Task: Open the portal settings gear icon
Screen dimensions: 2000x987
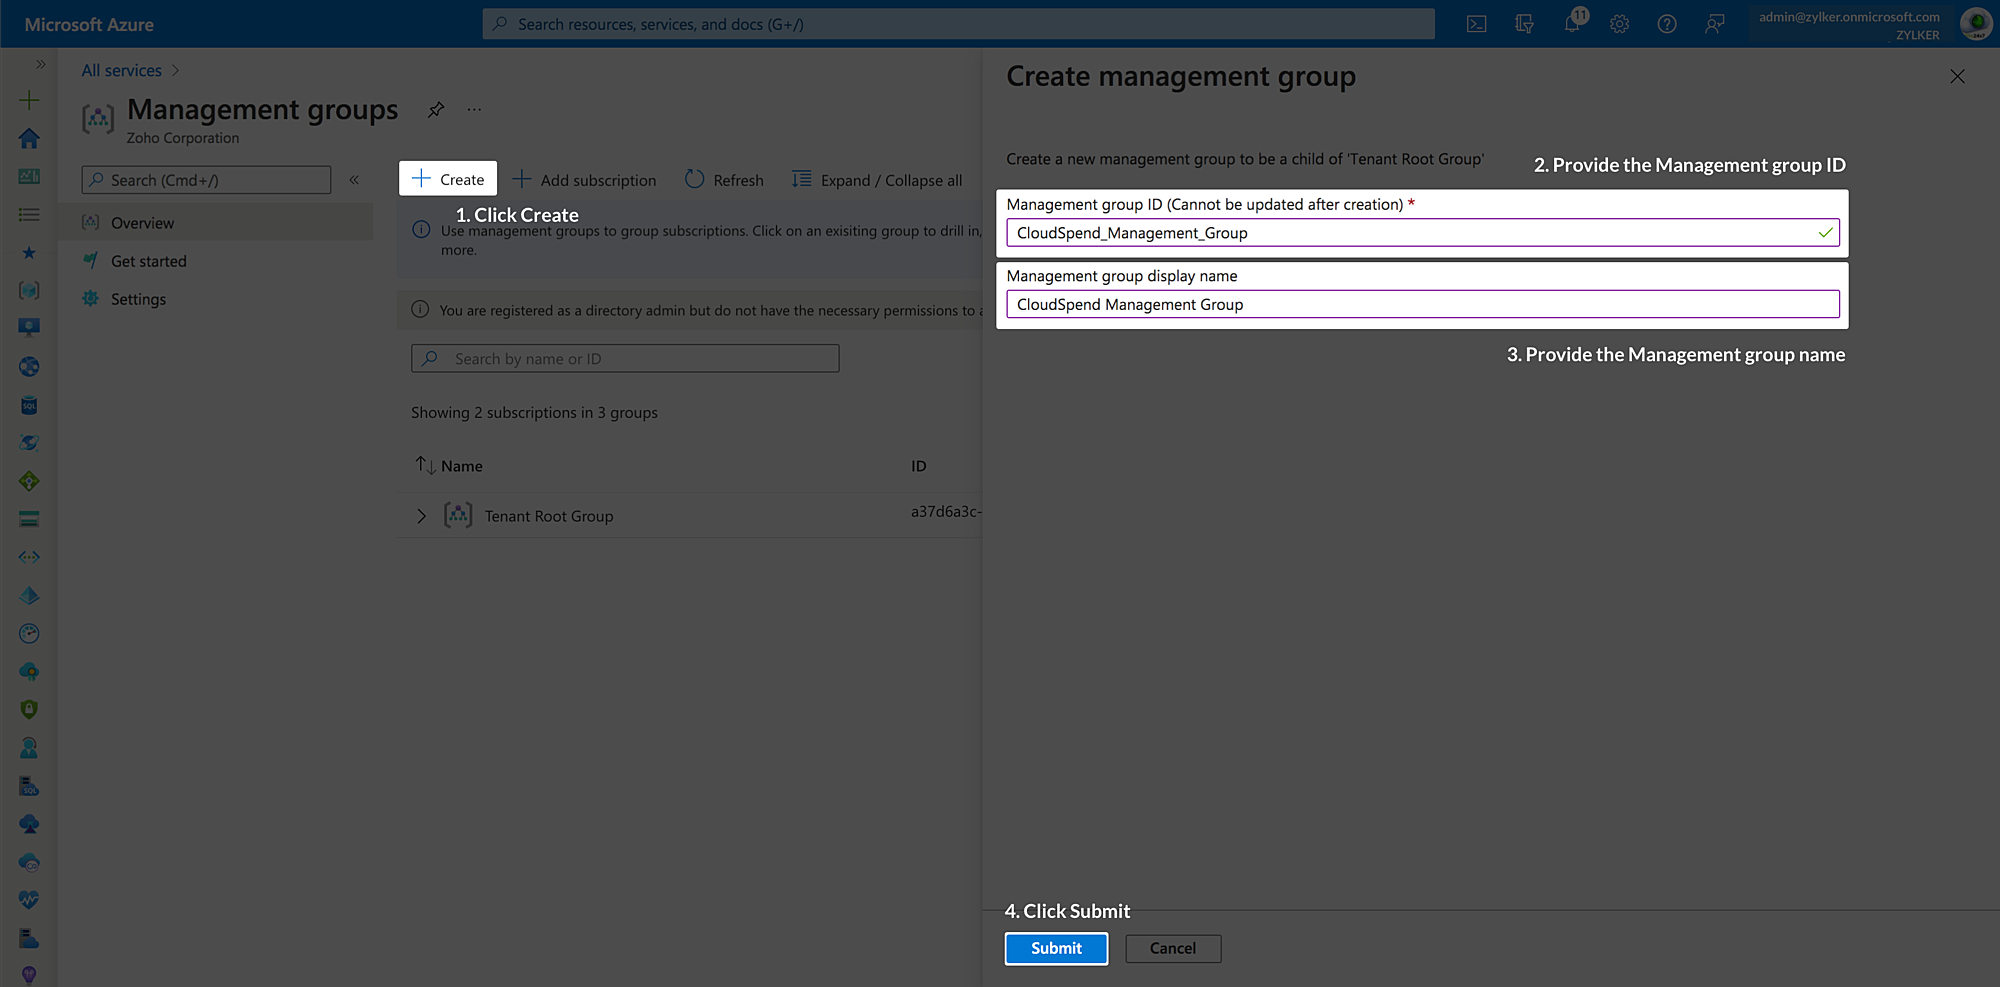Action: [1620, 23]
